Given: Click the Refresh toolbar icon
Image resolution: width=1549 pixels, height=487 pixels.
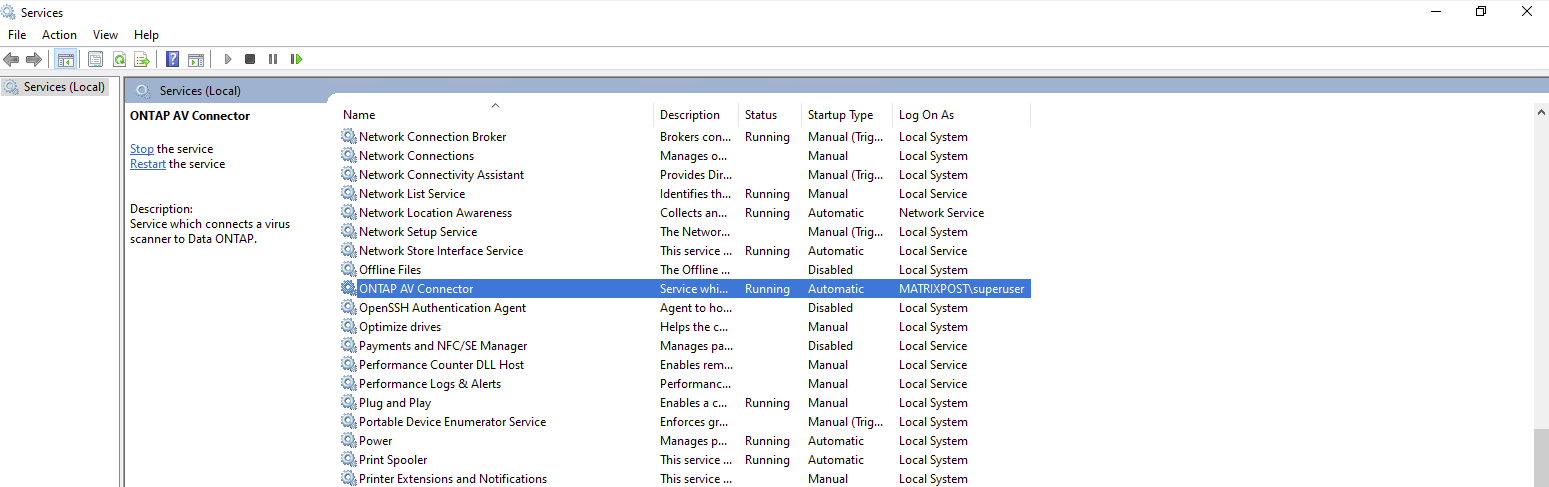Looking at the screenshot, I should [119, 60].
